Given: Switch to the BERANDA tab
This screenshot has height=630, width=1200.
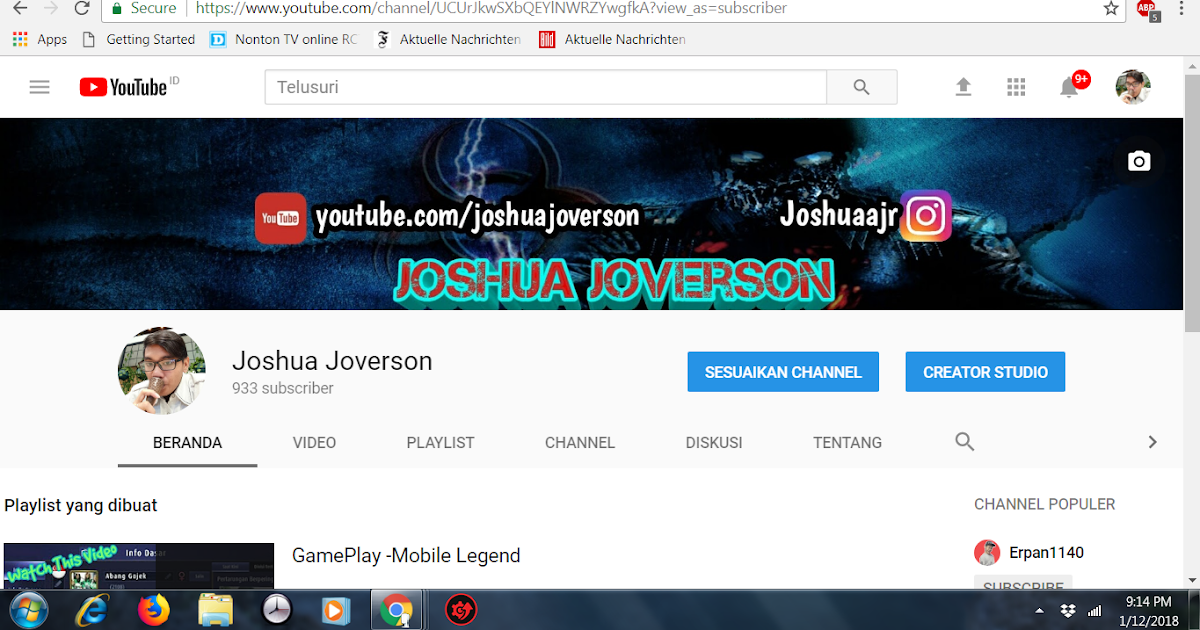Looking at the screenshot, I should point(187,442).
